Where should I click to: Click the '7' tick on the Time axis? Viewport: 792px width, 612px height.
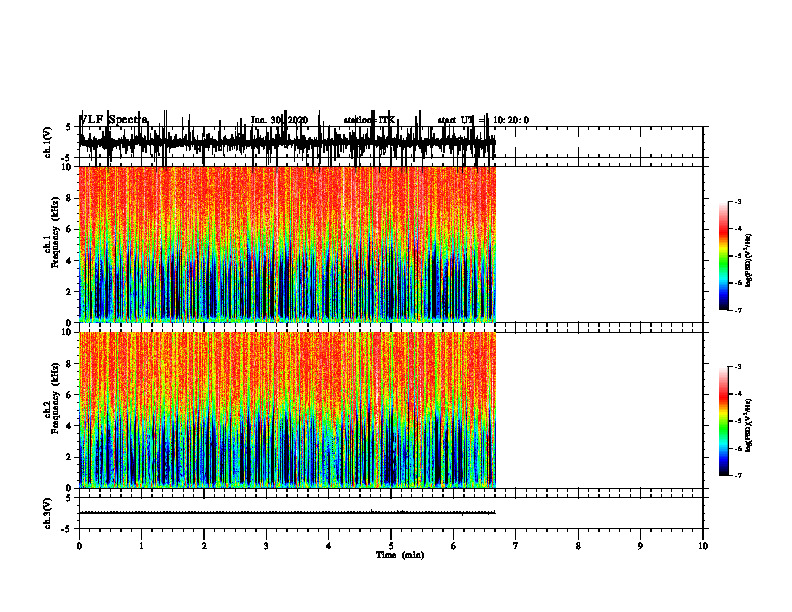pyautogui.click(x=516, y=546)
